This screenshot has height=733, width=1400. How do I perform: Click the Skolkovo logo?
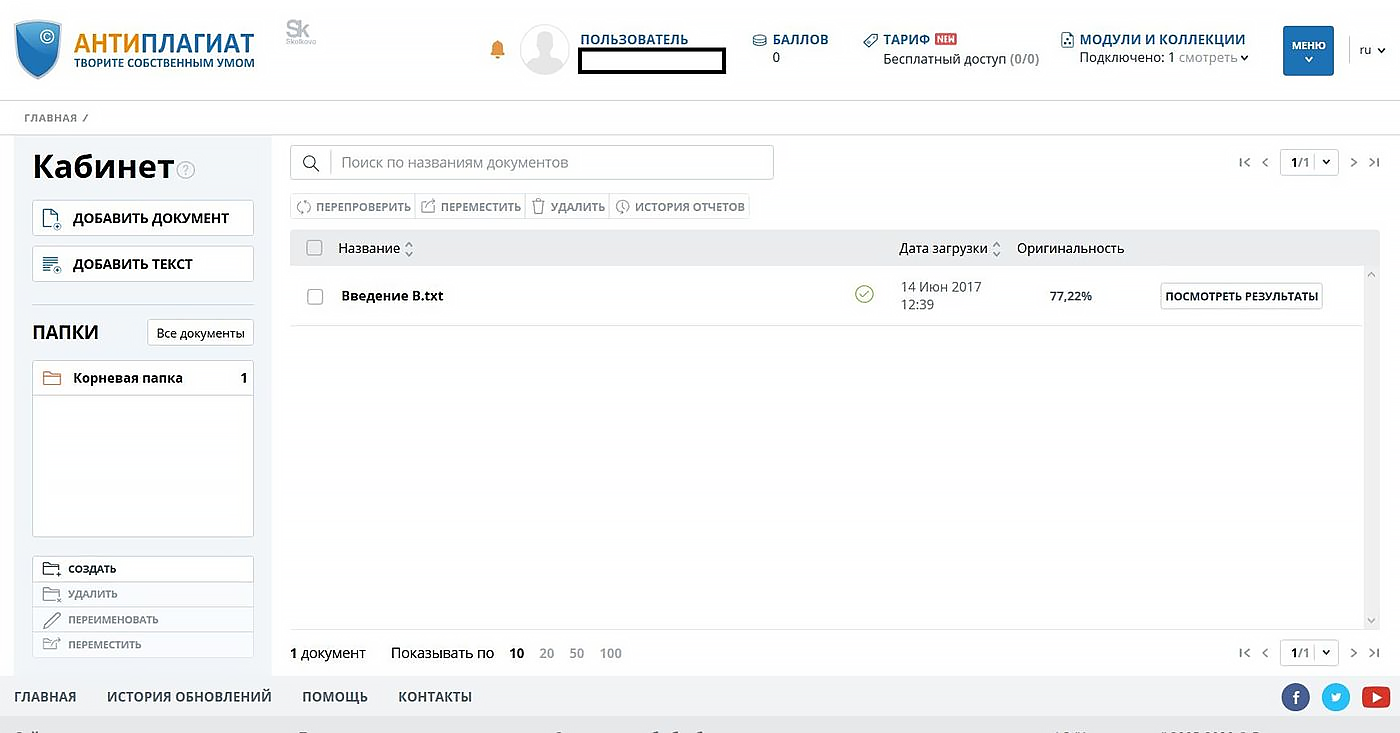coord(299,31)
